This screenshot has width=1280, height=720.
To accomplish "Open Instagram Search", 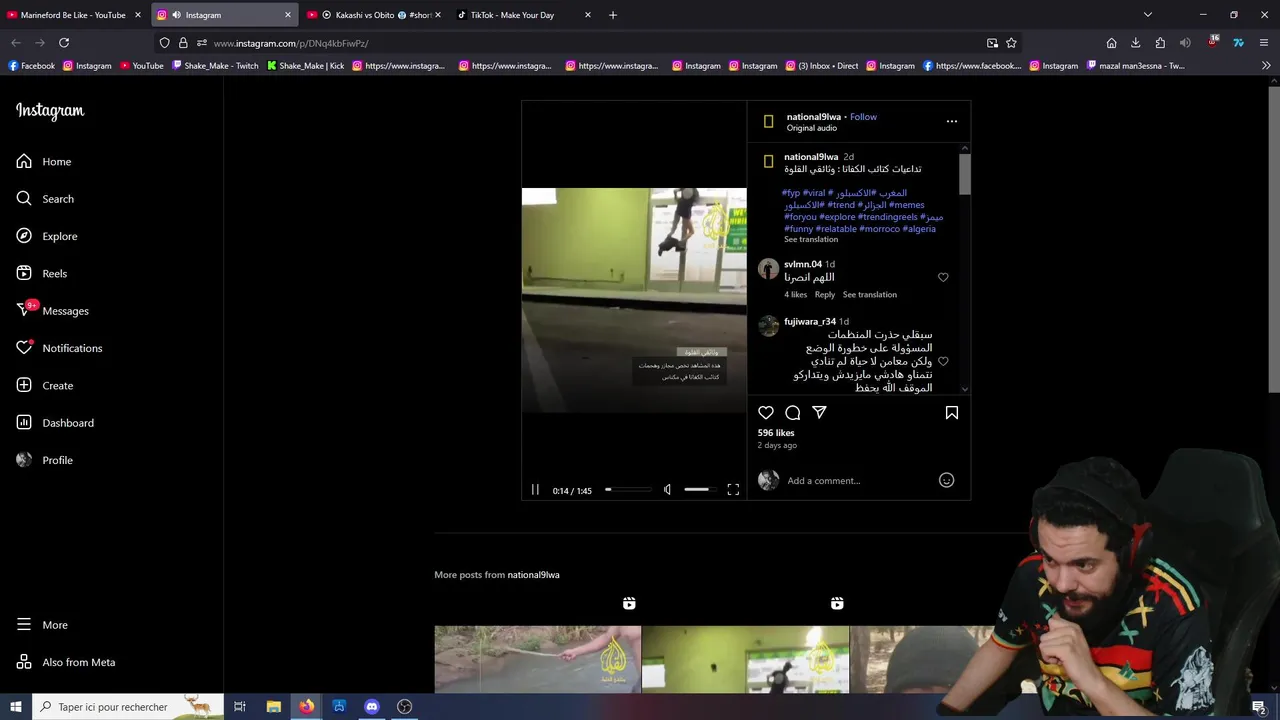I will click(45, 199).
